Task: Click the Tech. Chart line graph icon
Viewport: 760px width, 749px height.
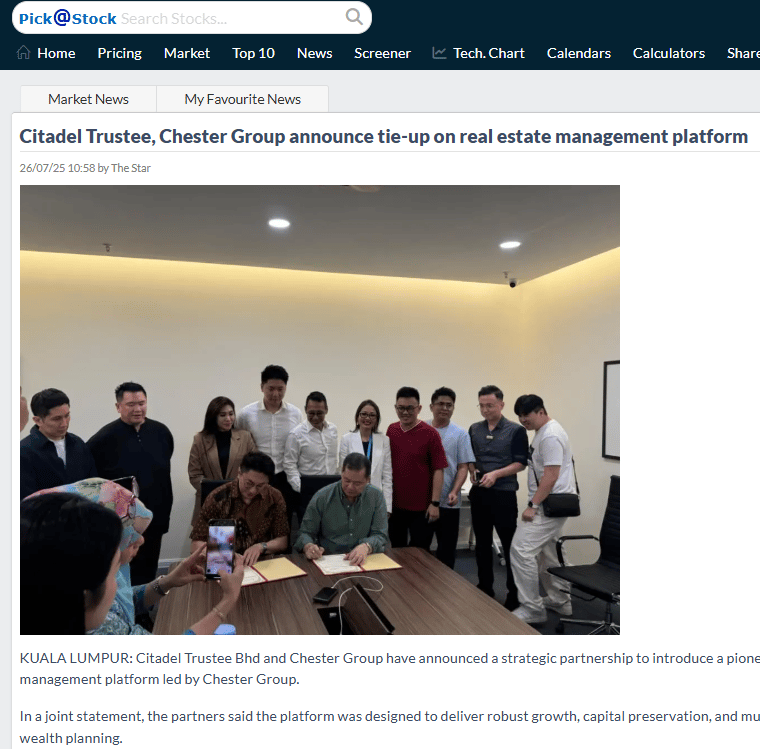Action: (x=439, y=53)
